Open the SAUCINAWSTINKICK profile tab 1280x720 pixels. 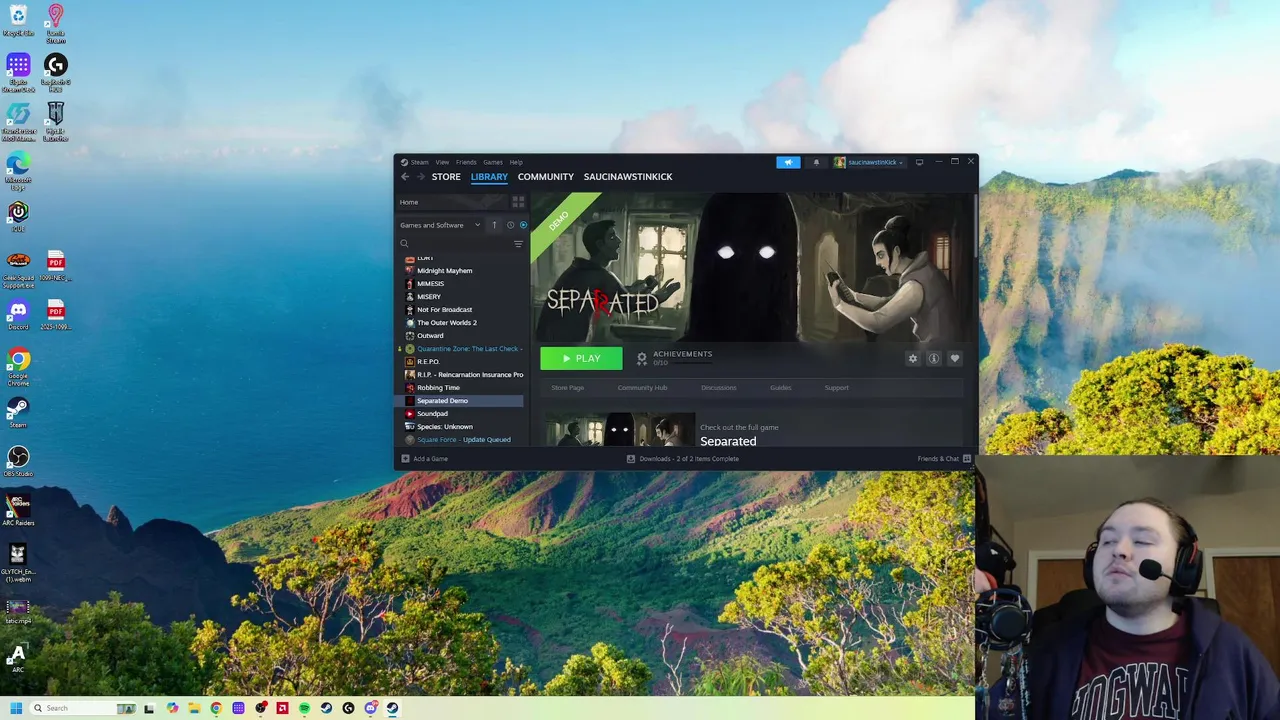[628, 177]
